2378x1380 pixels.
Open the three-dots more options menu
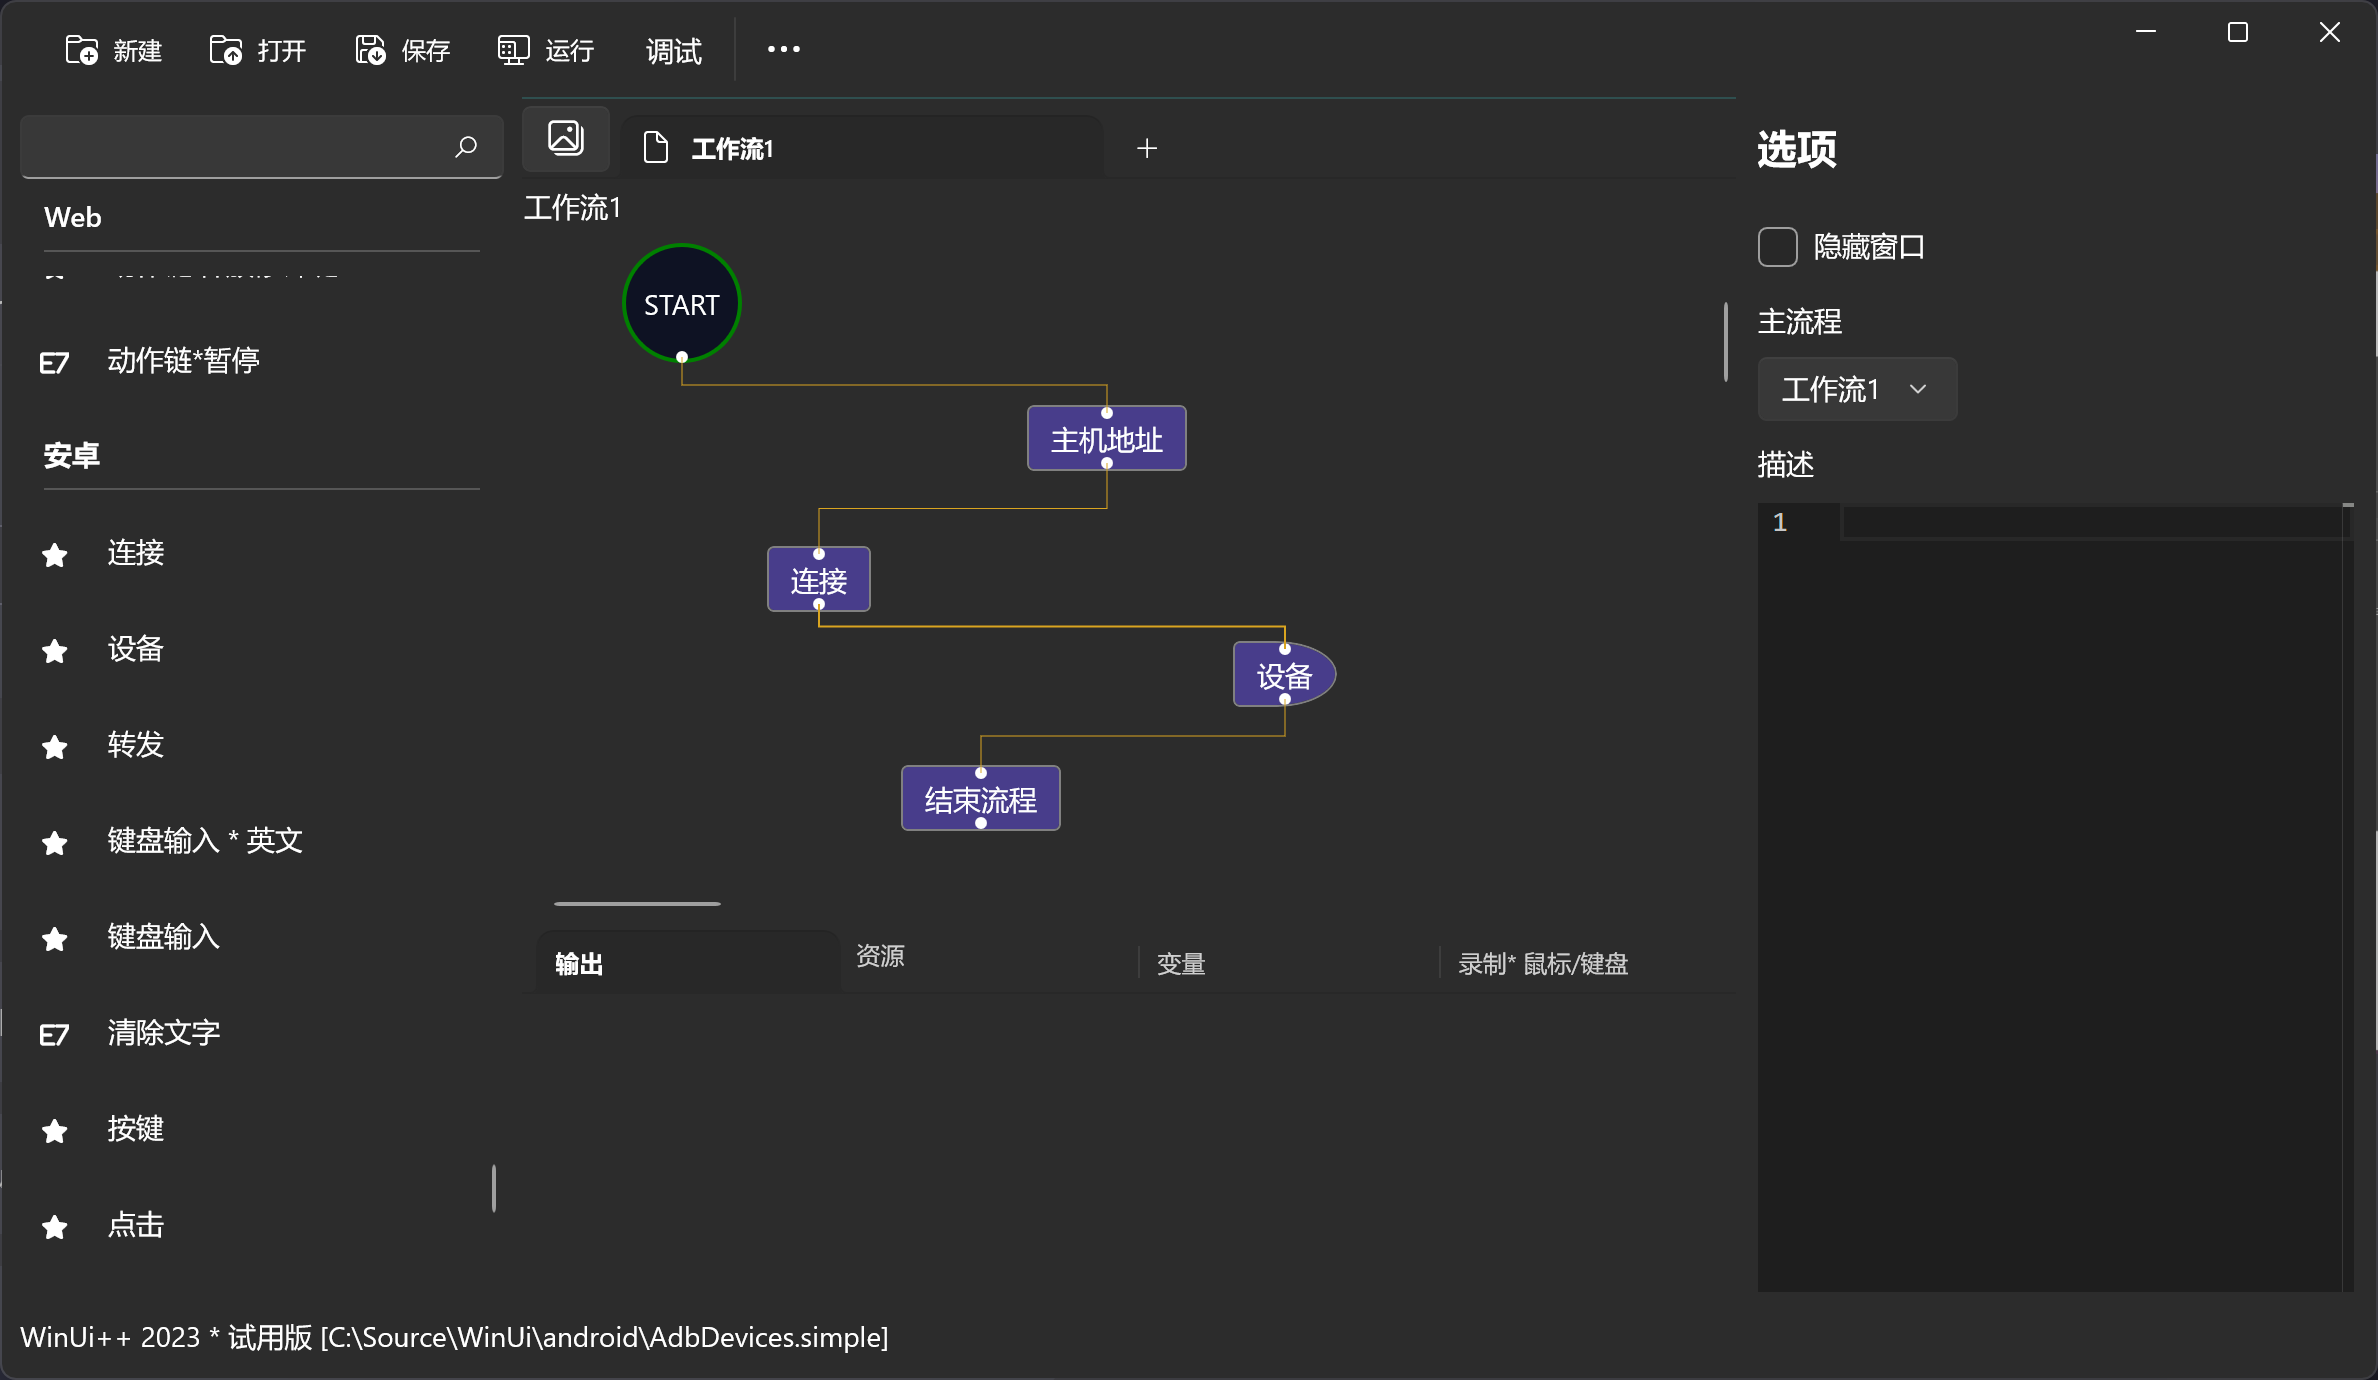(783, 49)
